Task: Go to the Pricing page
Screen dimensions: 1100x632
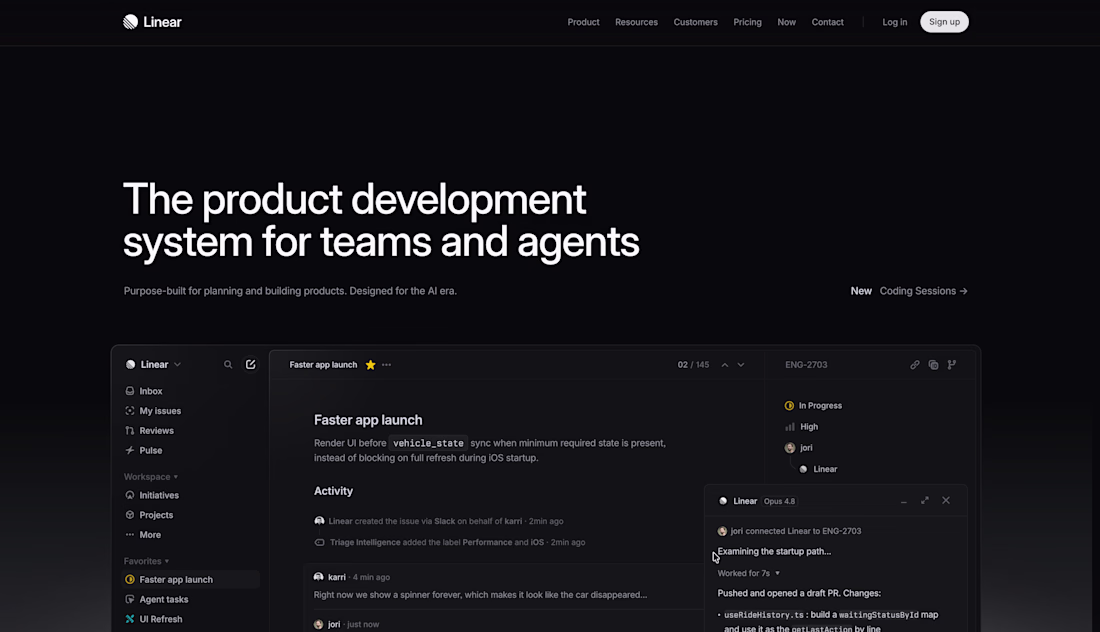Action: click(x=747, y=22)
